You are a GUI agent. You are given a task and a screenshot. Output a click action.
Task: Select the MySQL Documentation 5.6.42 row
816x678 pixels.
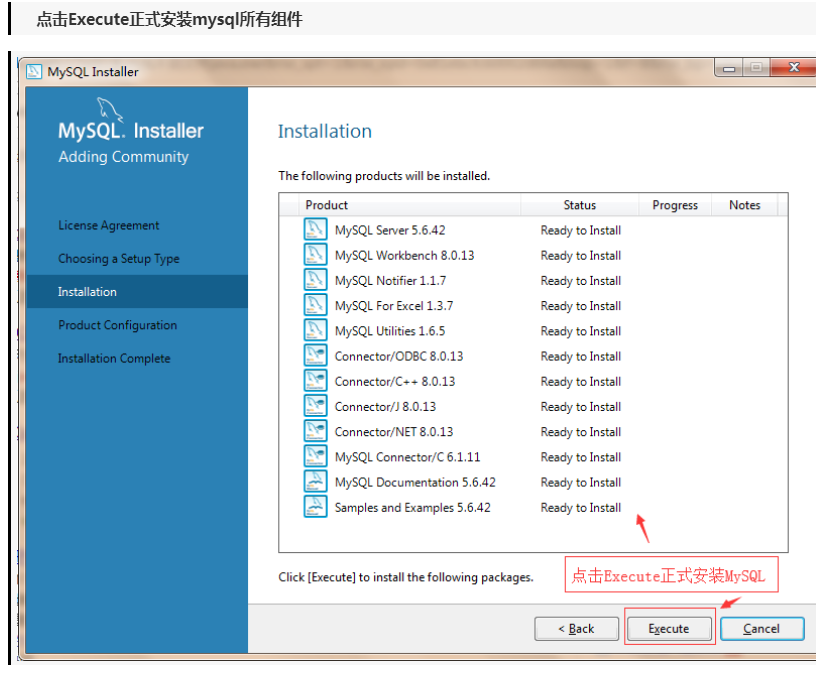[x=533, y=482]
